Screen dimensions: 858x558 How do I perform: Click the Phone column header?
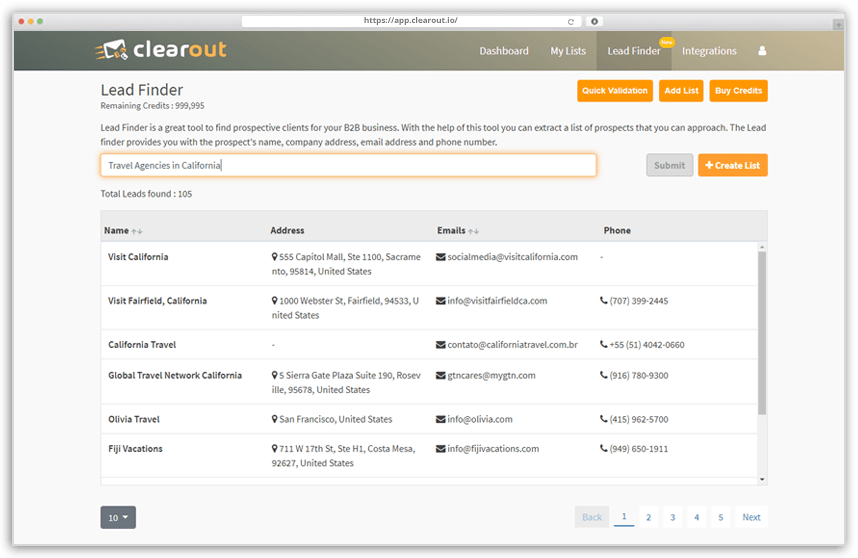coord(617,231)
